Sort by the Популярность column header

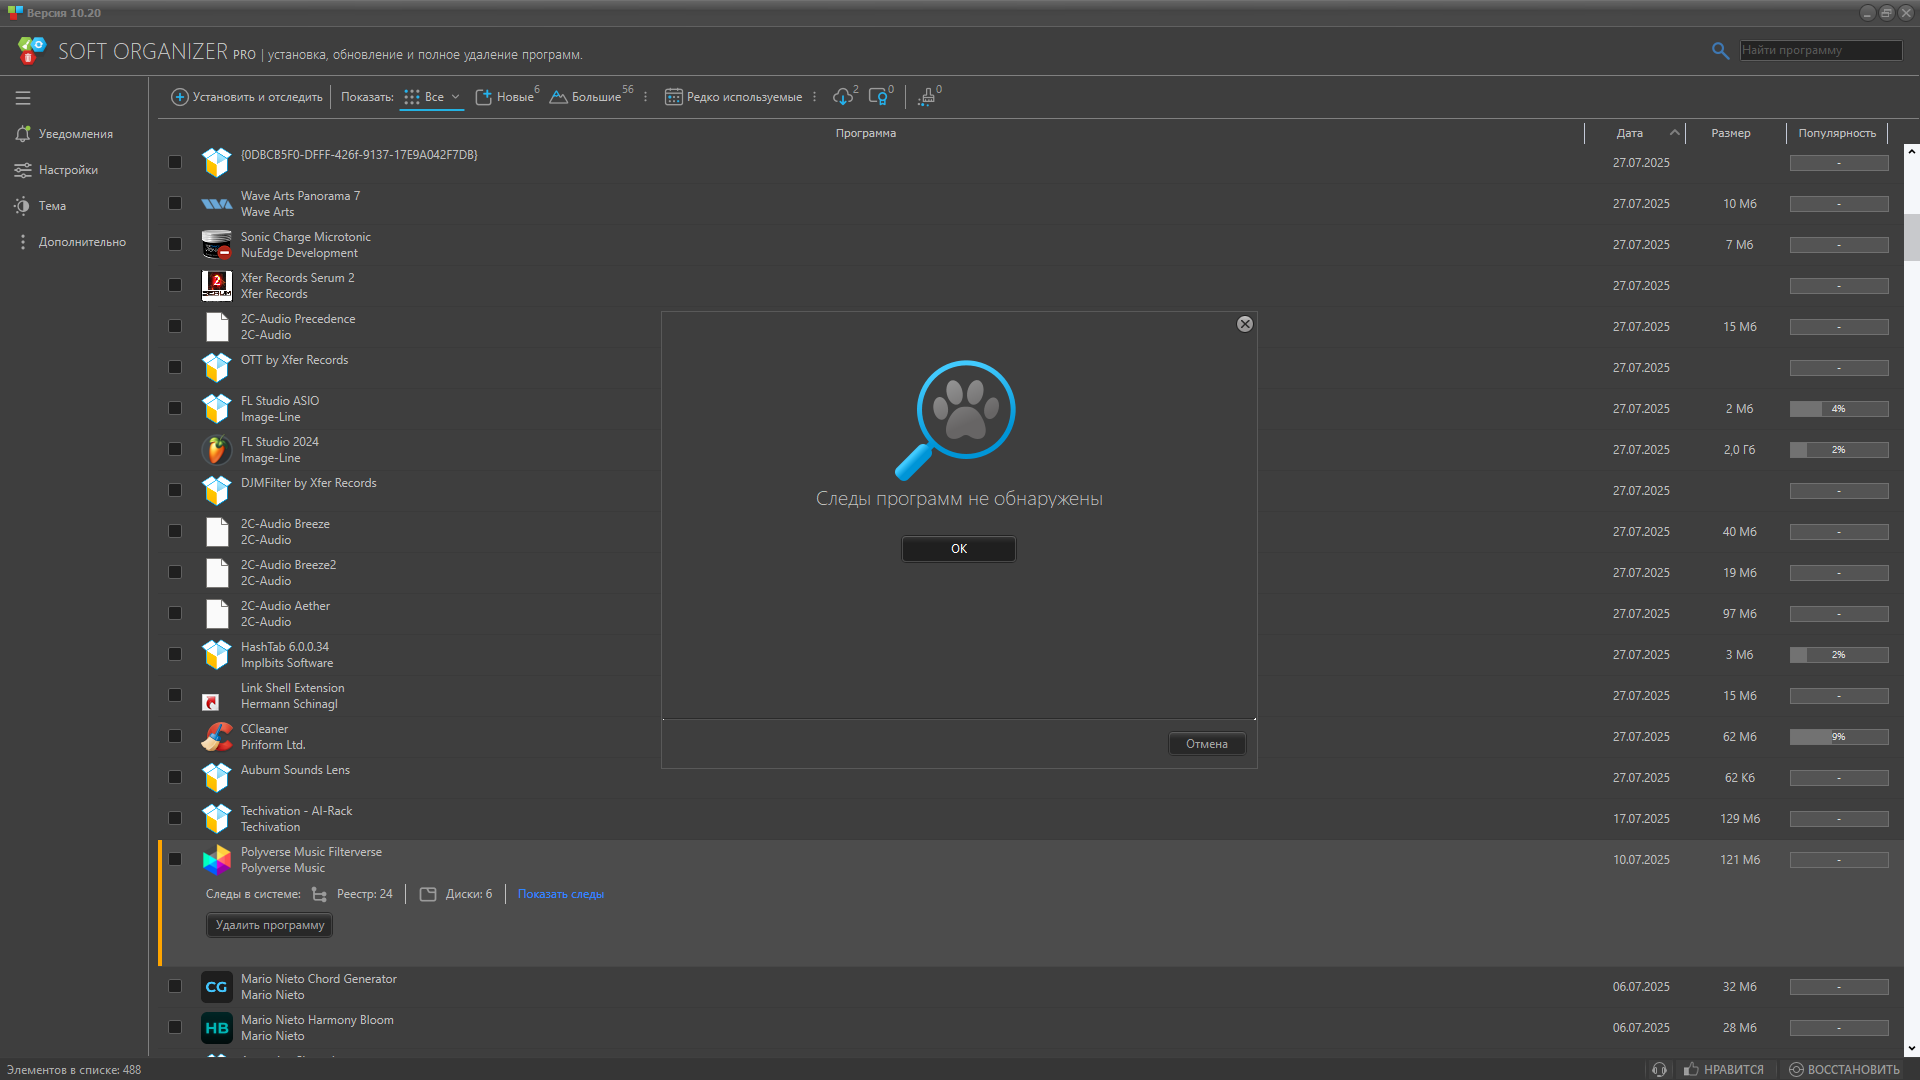point(1837,133)
